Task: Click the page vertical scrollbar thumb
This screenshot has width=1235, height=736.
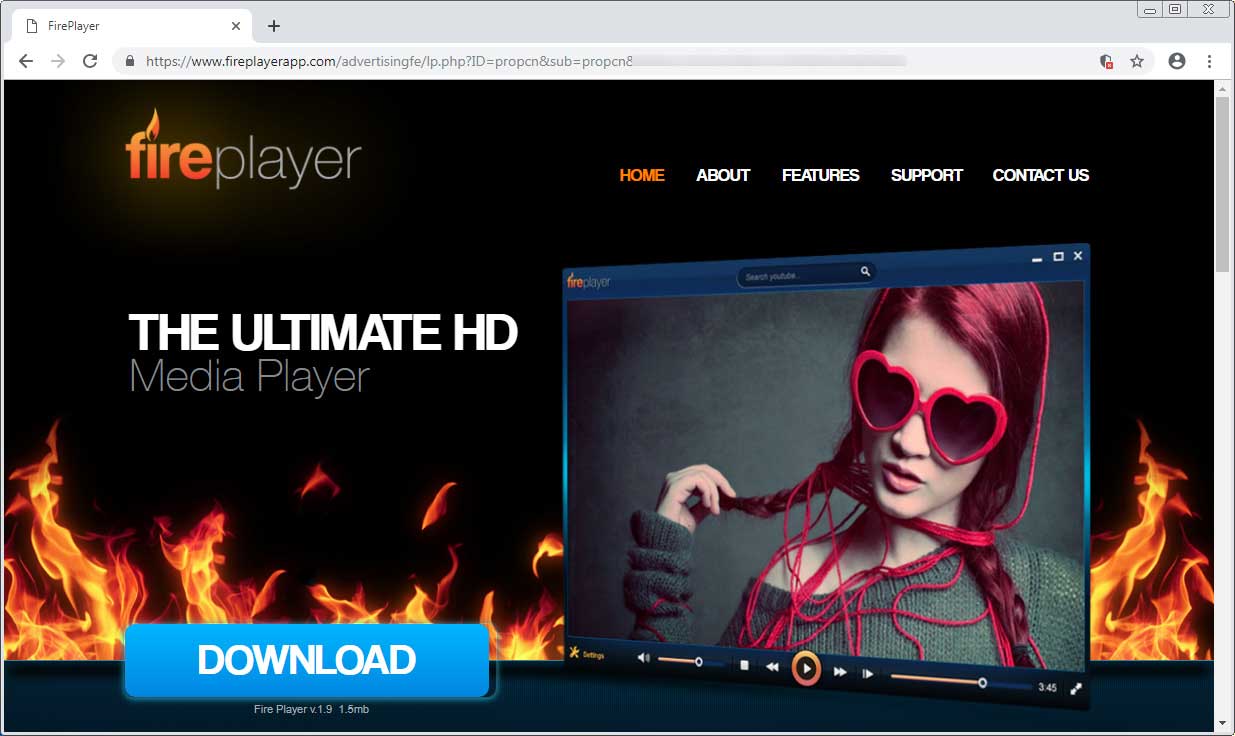Action: point(1222,185)
